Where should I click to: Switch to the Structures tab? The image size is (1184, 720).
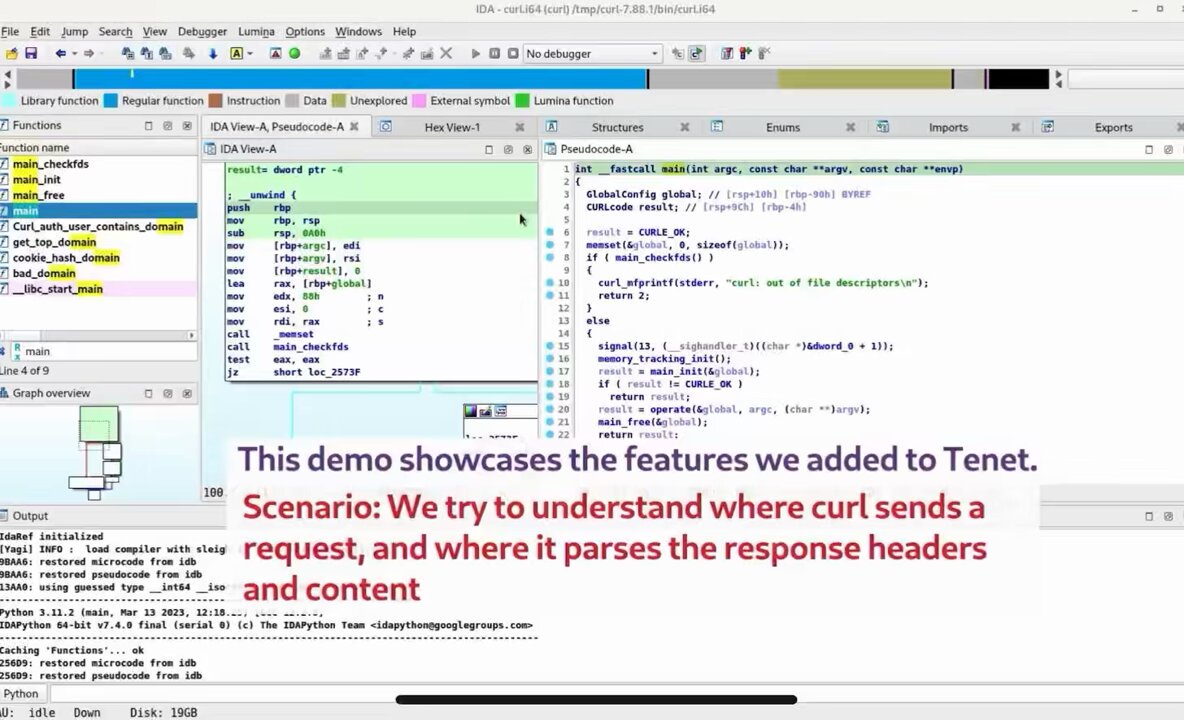click(x=617, y=127)
